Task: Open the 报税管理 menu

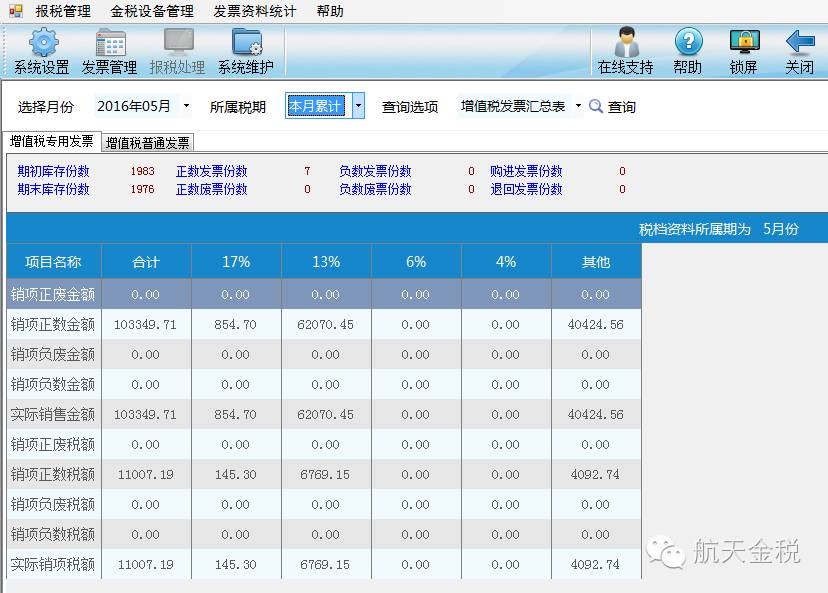Action: point(63,11)
